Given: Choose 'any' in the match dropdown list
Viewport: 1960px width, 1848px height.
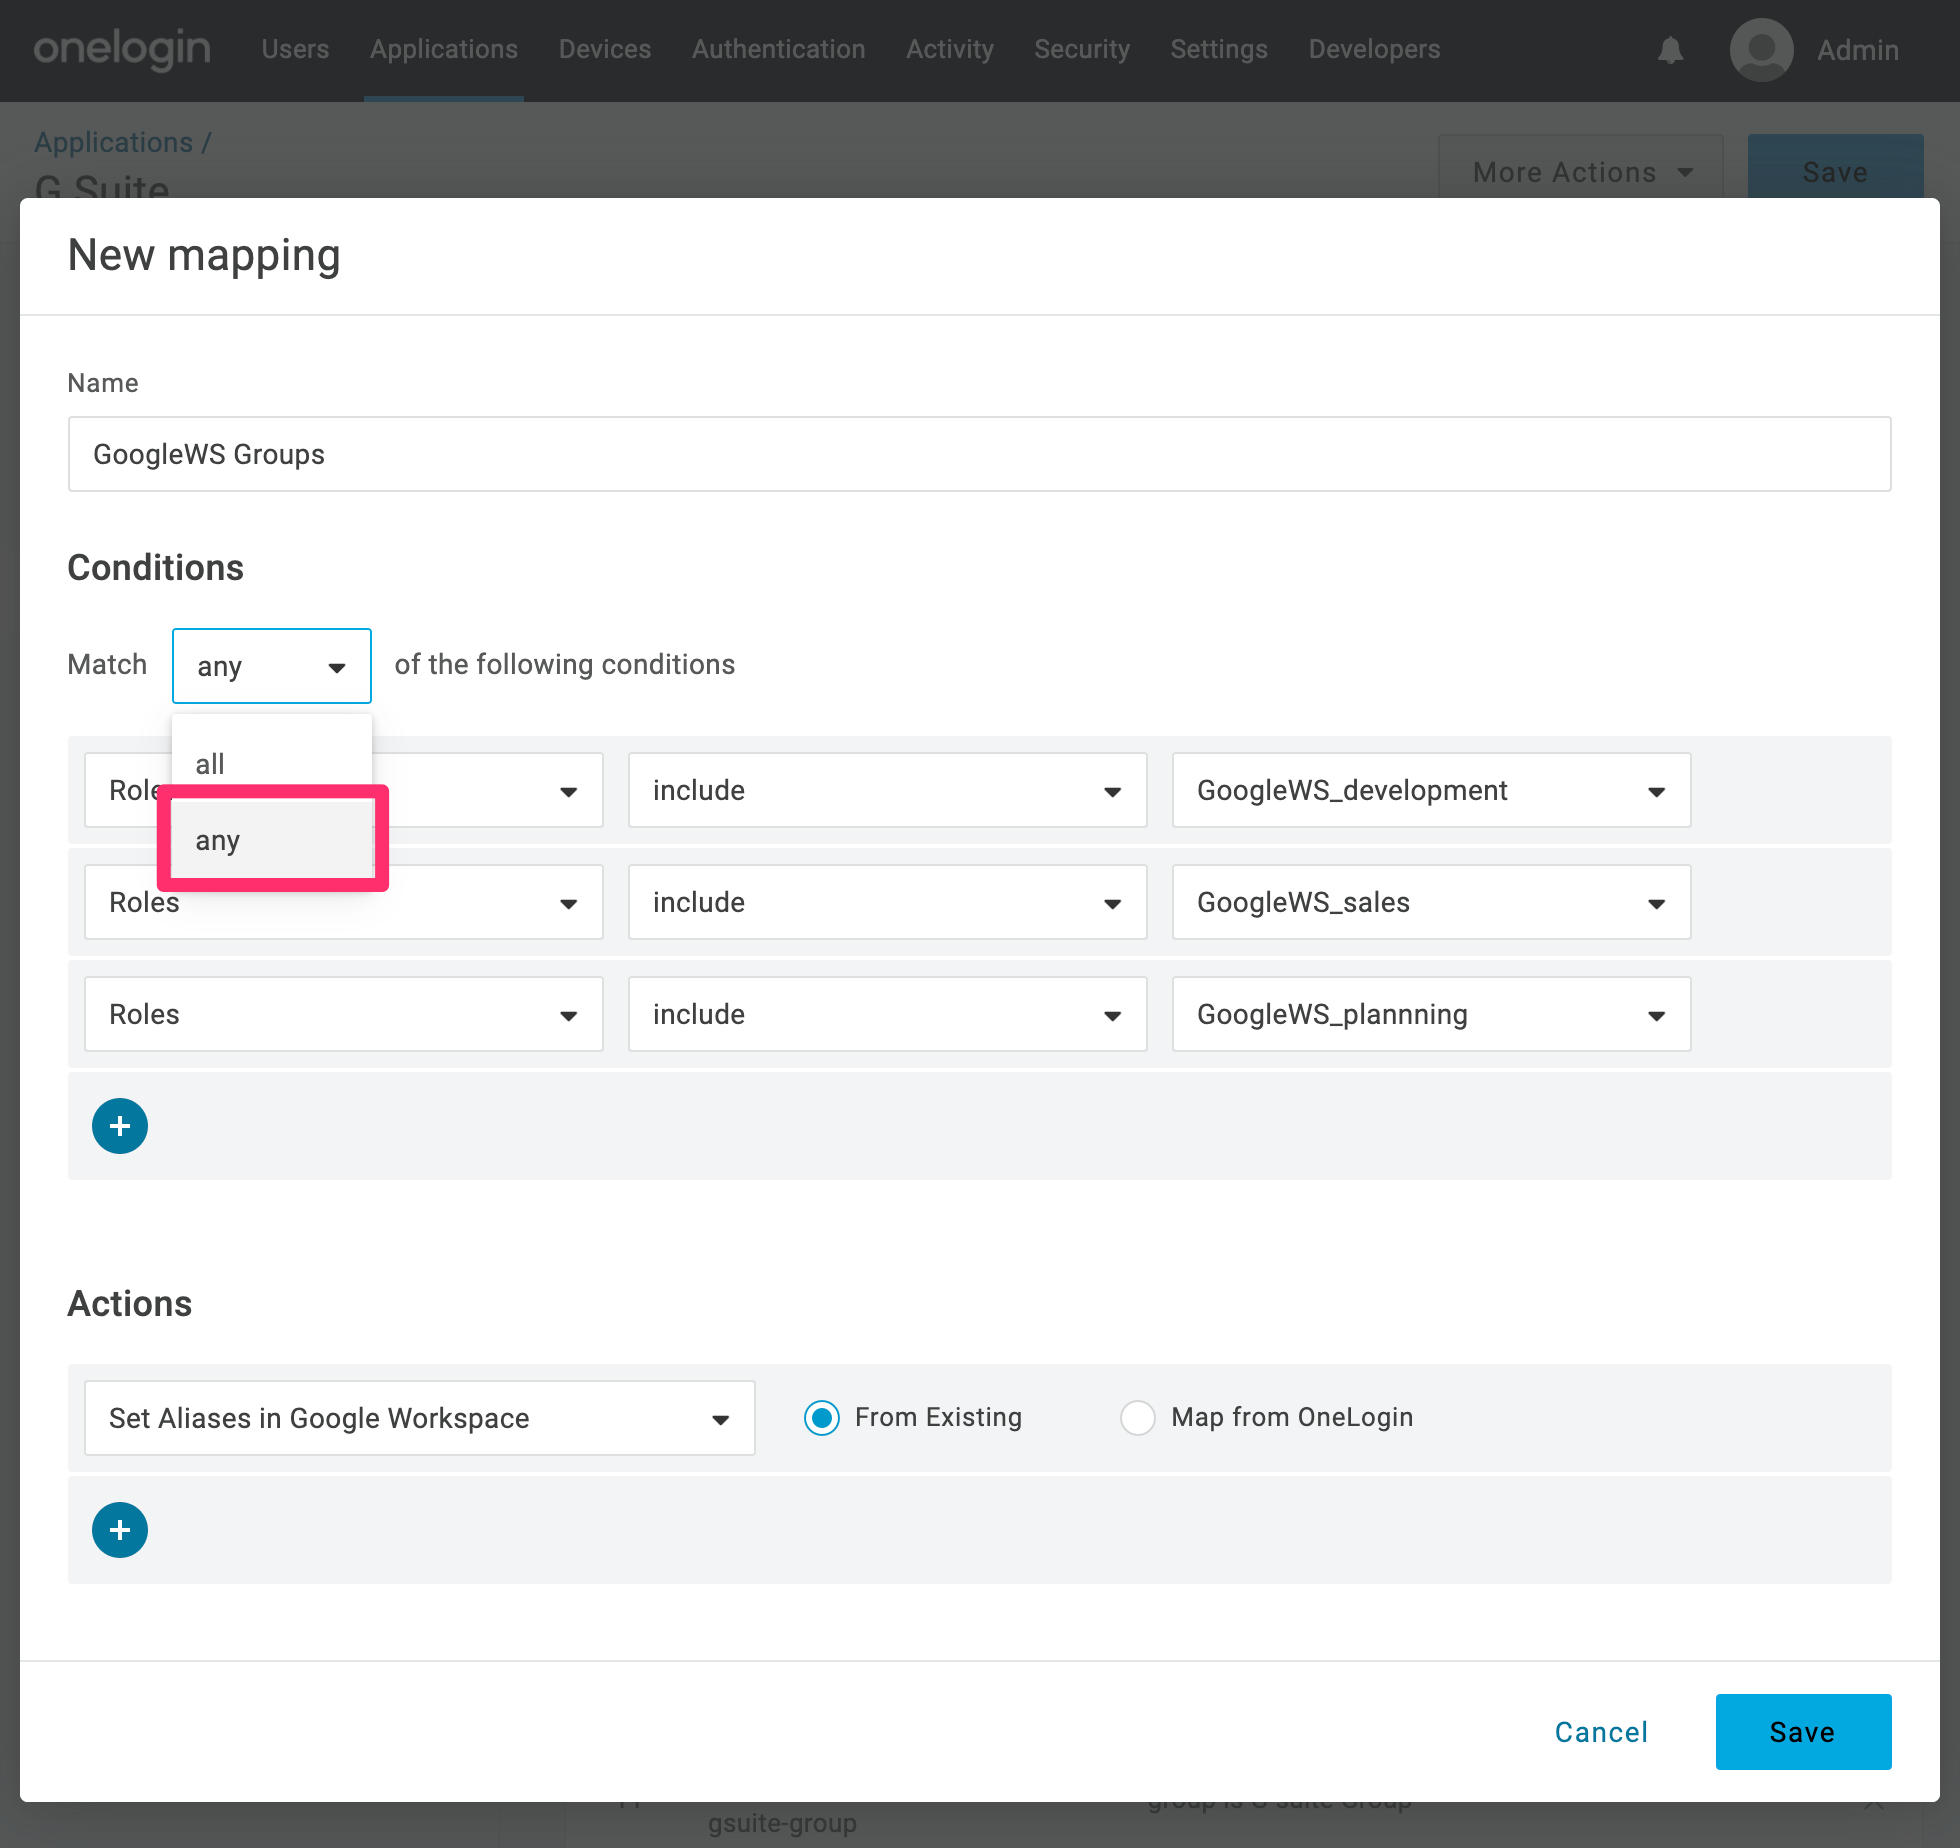Looking at the screenshot, I should (272, 840).
